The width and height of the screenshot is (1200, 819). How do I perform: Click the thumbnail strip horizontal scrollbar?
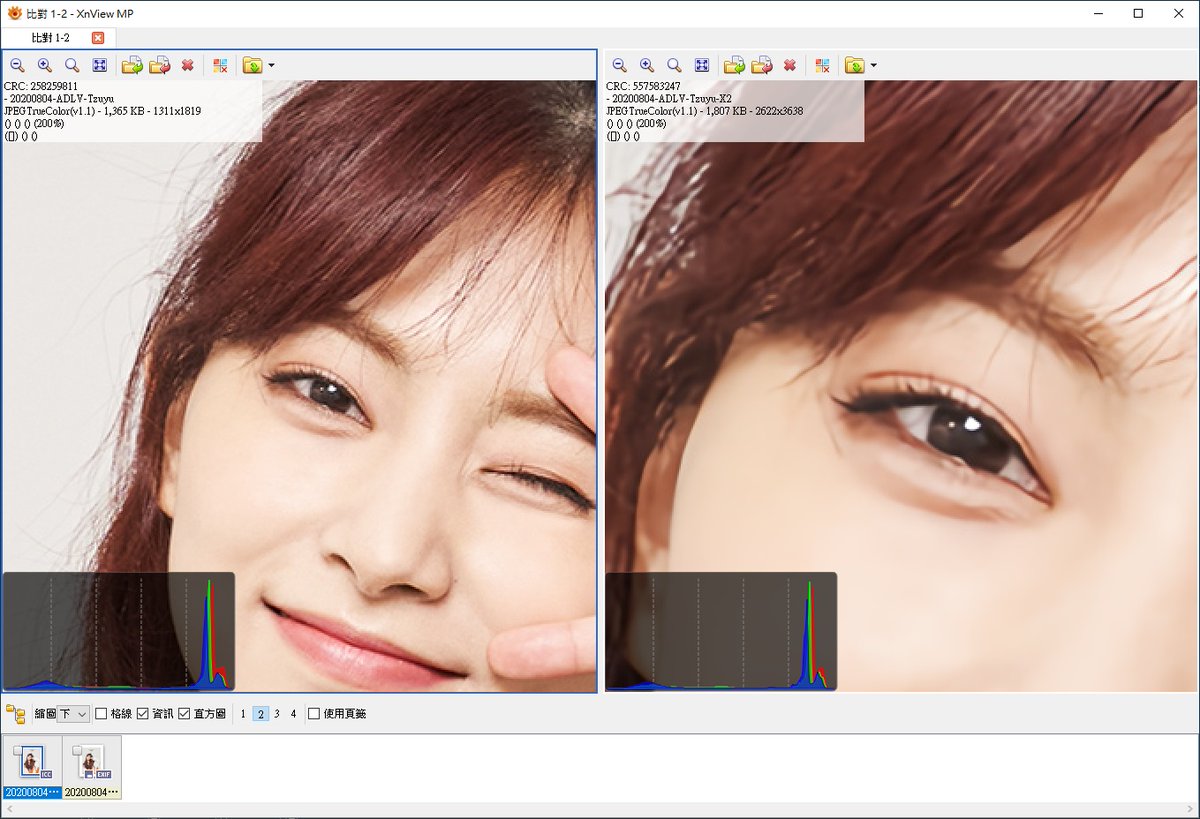[x=599, y=808]
